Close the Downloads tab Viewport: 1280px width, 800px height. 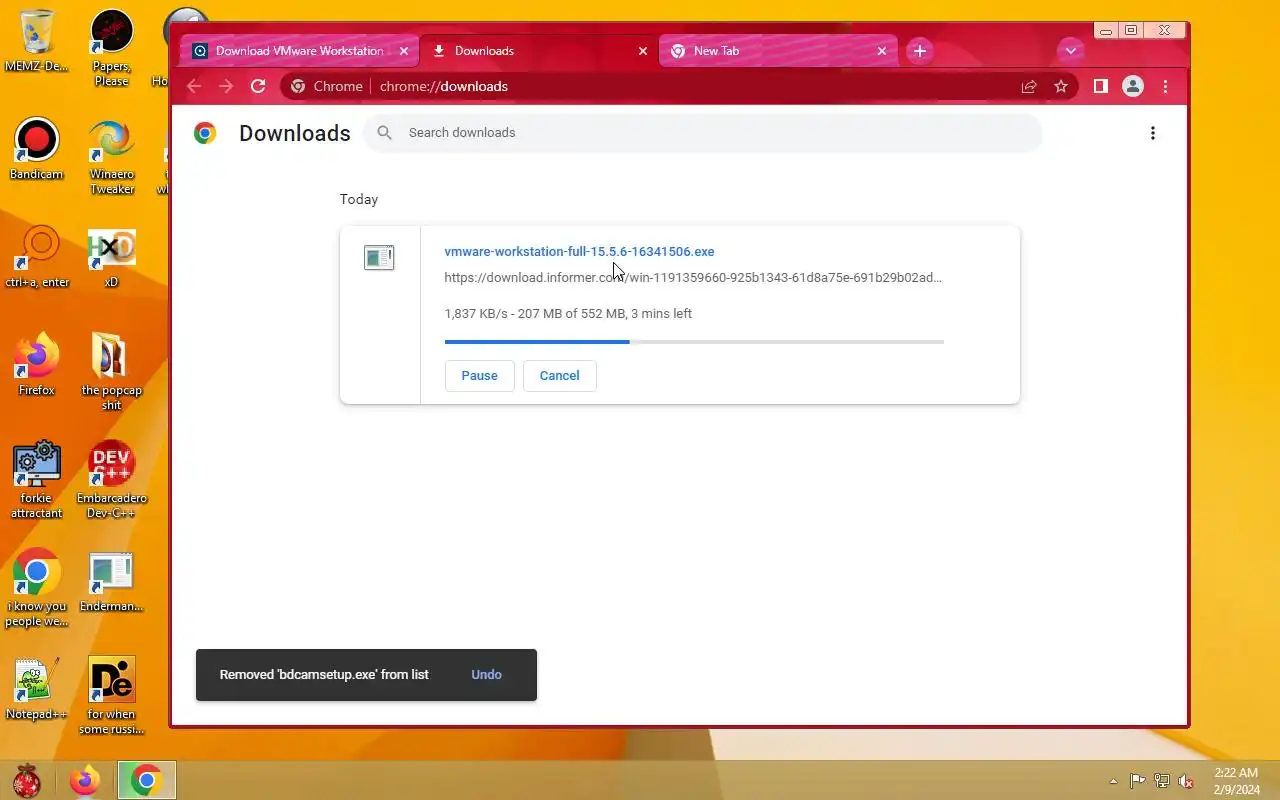(643, 51)
